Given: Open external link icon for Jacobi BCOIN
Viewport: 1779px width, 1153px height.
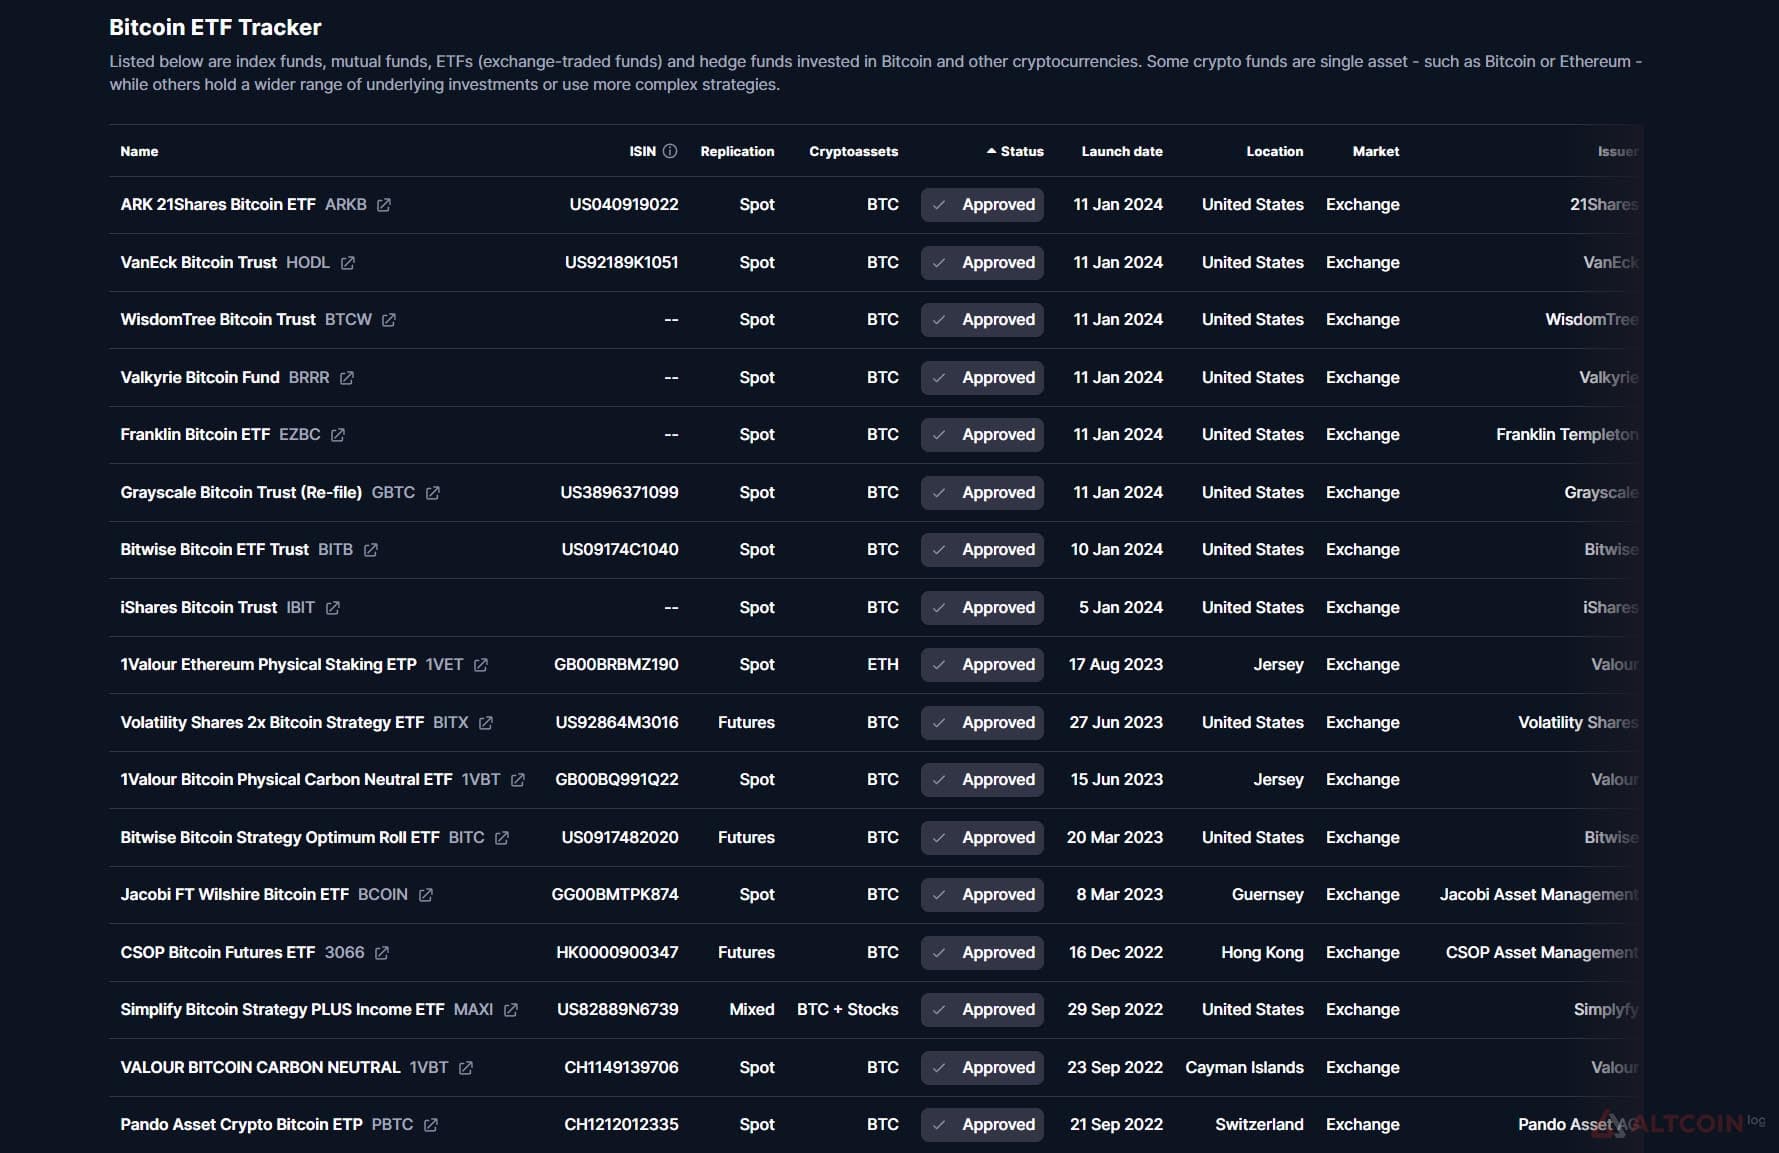Looking at the screenshot, I should (426, 895).
